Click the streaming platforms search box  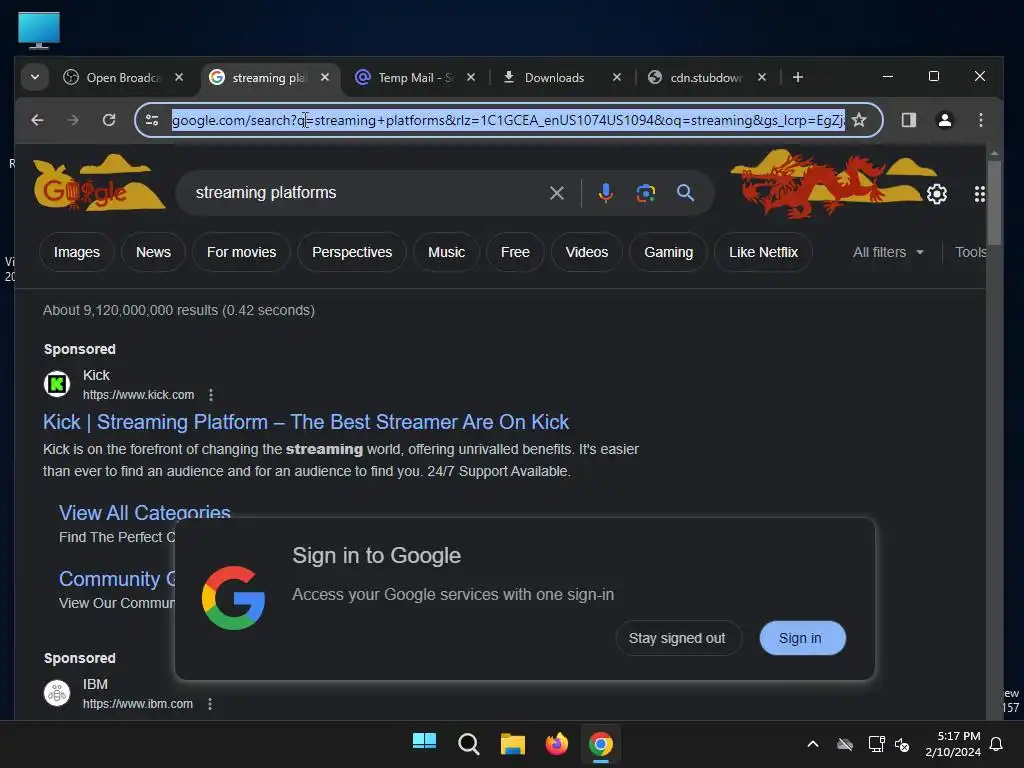(366, 193)
